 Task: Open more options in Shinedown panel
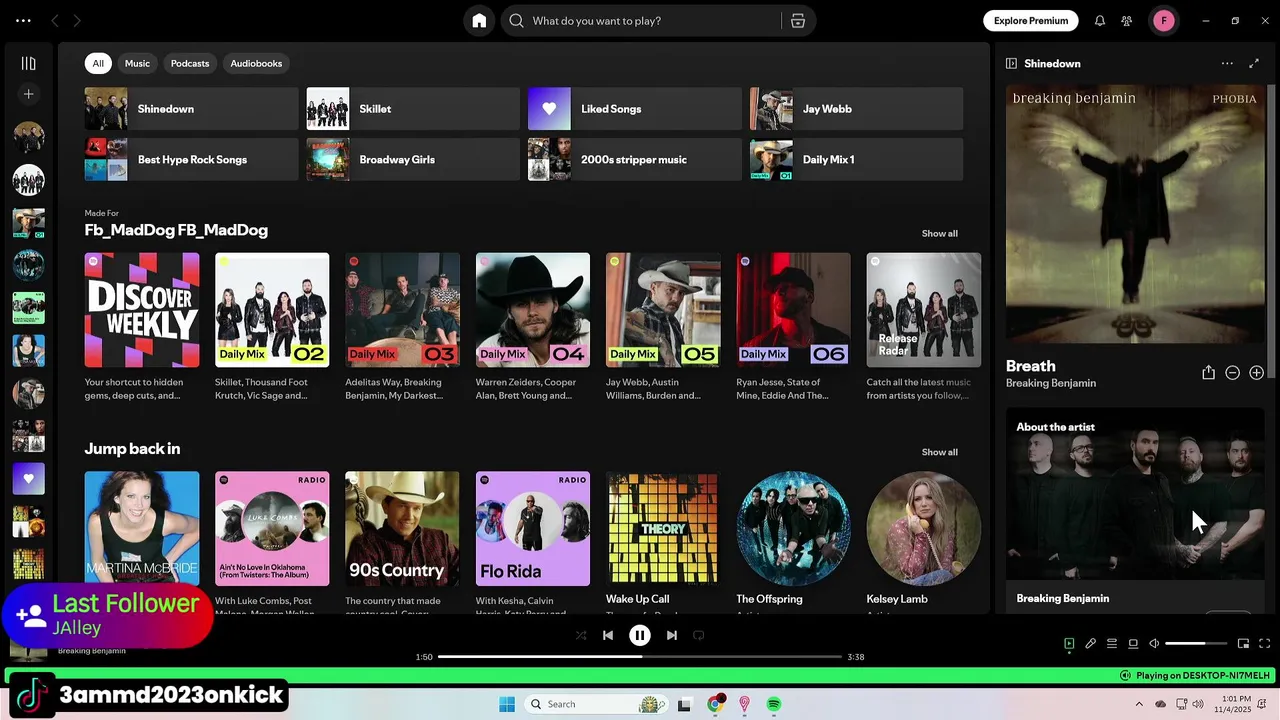(1227, 63)
